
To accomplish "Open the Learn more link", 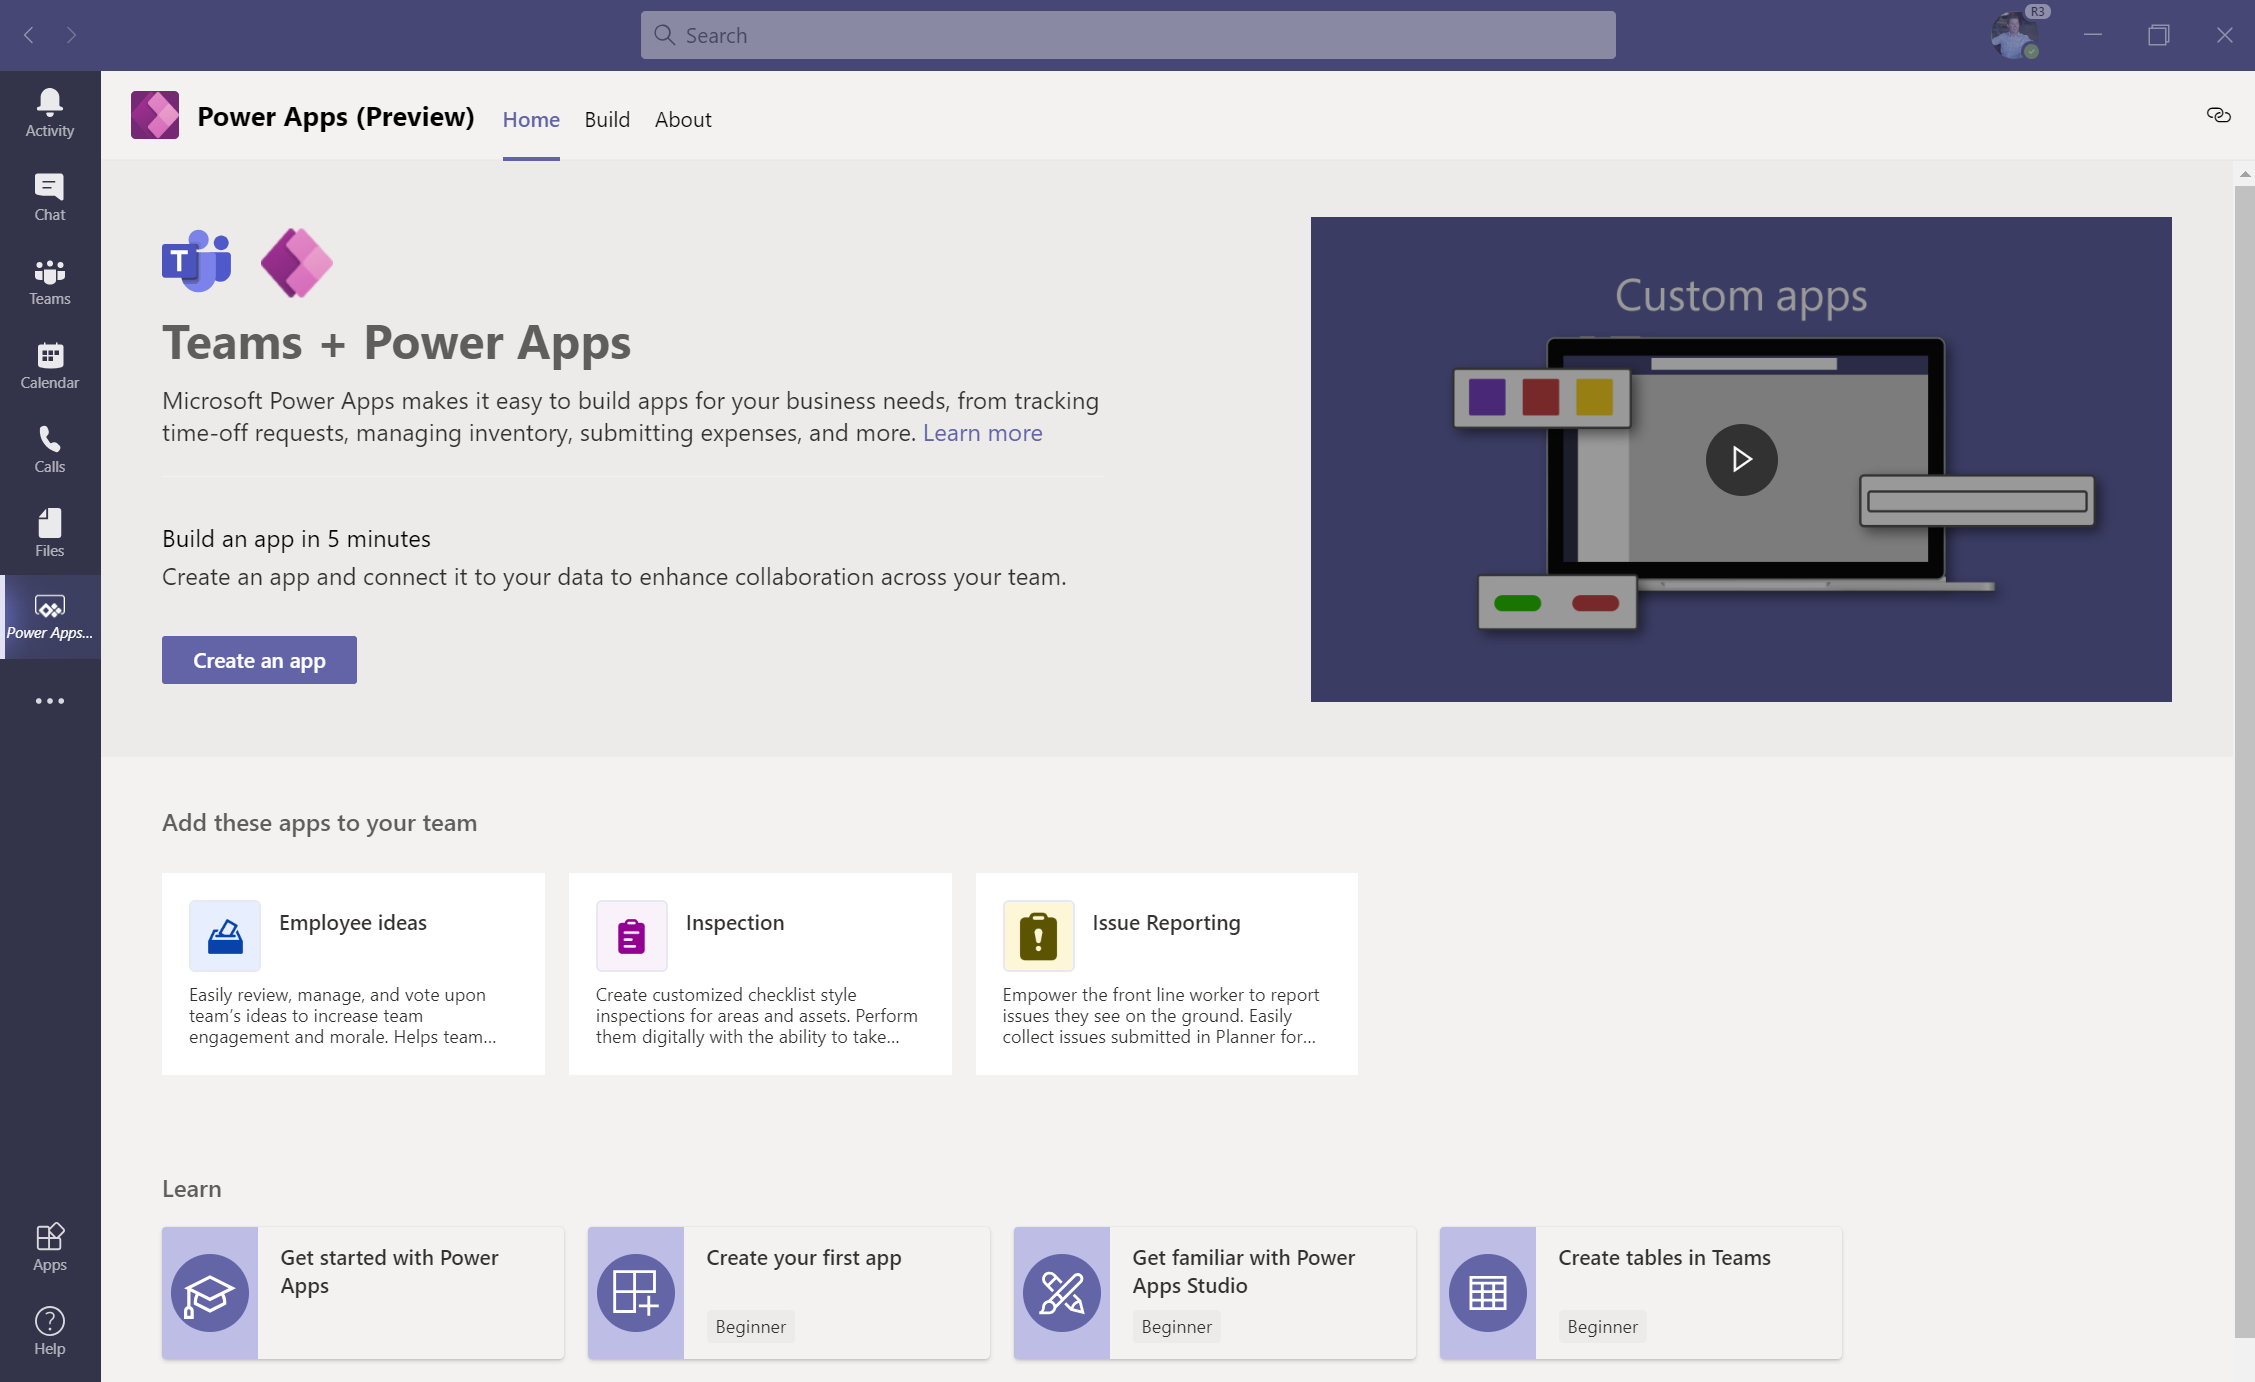I will pos(981,433).
